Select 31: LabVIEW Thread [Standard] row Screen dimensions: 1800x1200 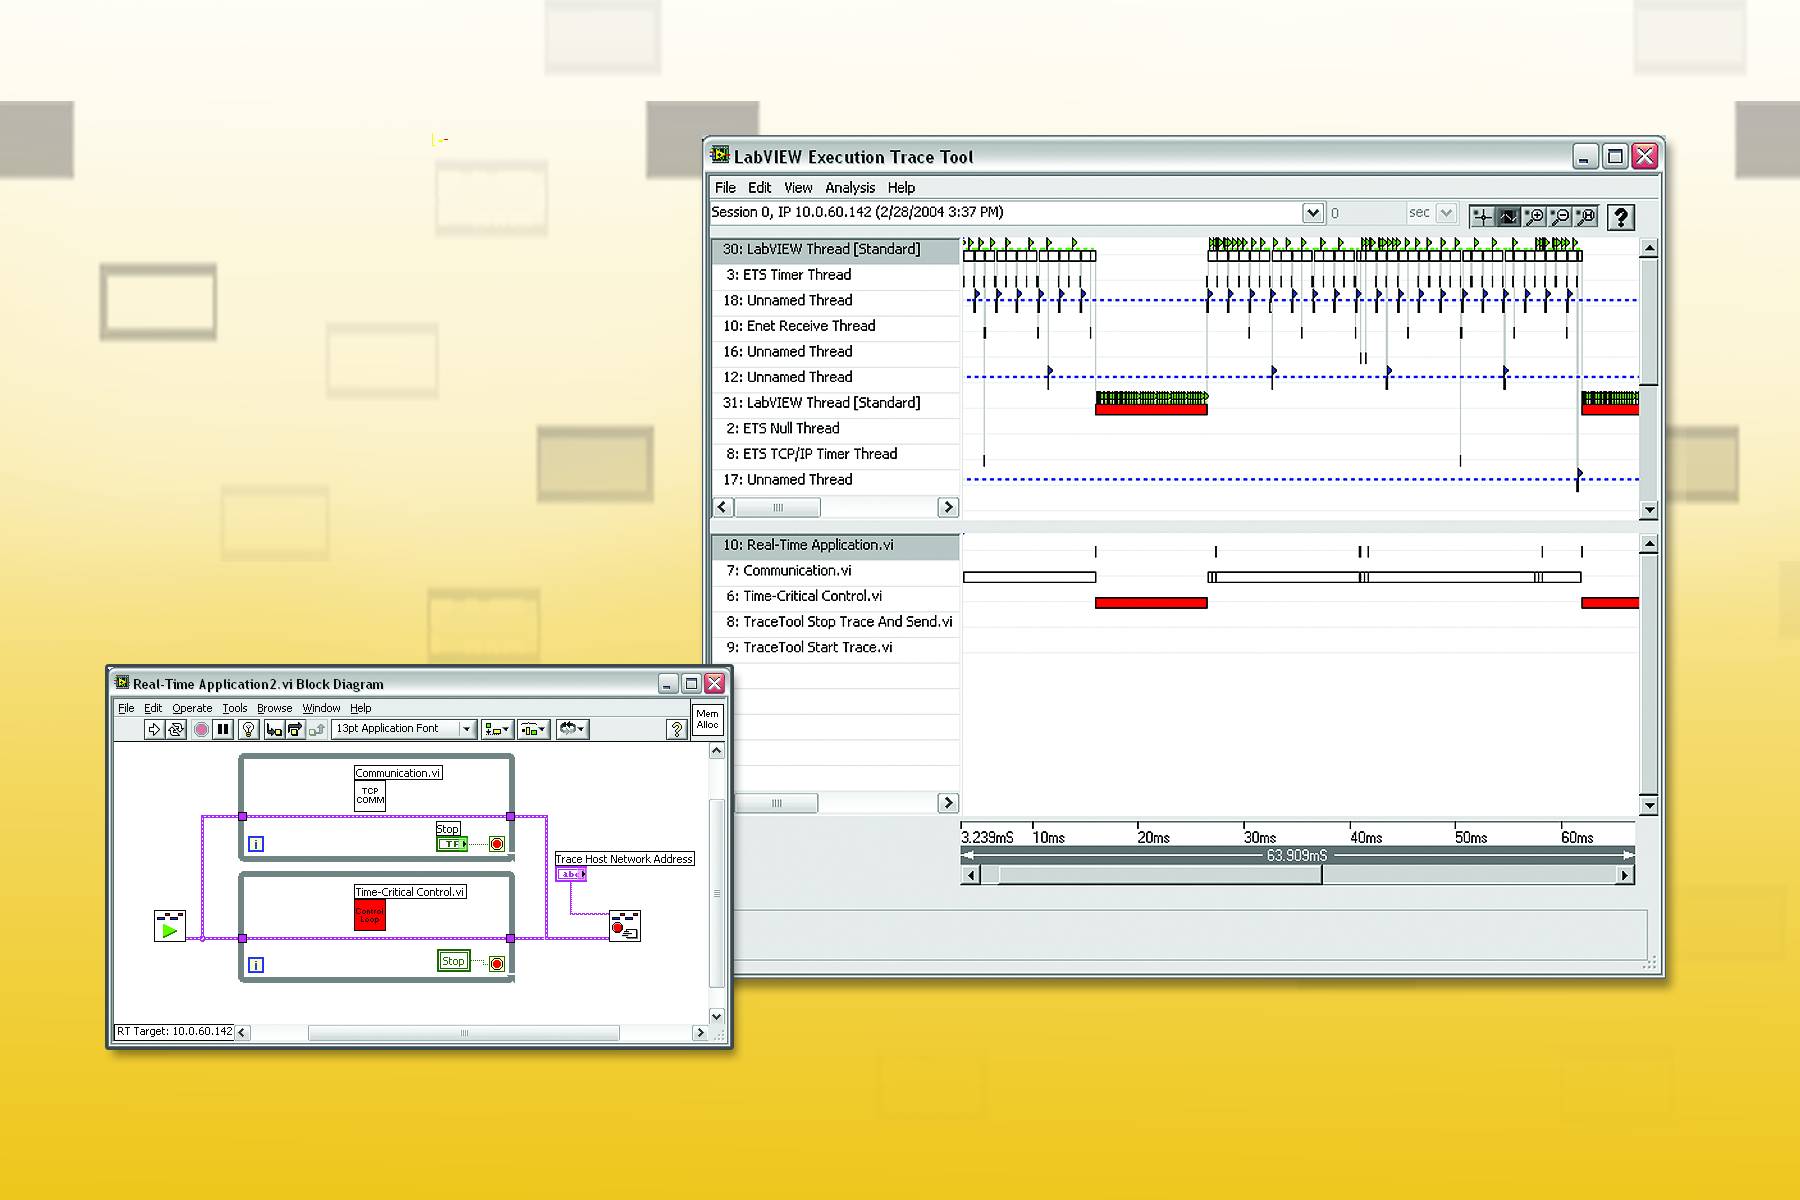pyautogui.click(x=821, y=403)
